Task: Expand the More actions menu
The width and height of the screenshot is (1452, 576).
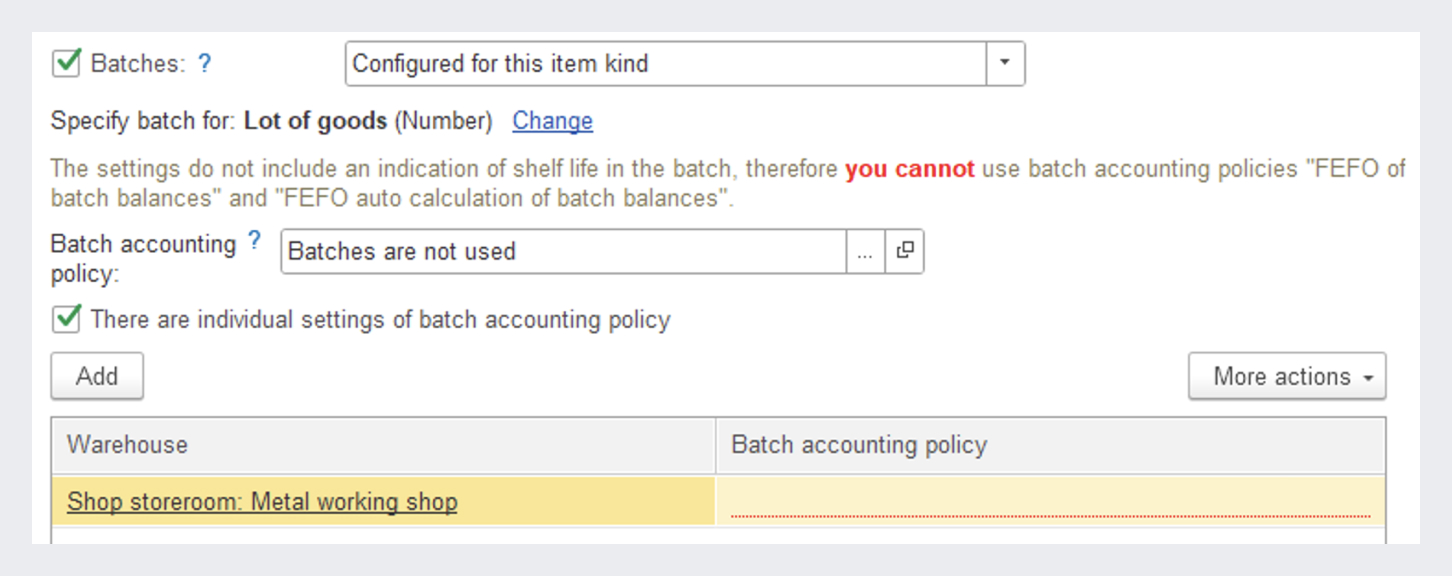Action: [x=1286, y=376]
